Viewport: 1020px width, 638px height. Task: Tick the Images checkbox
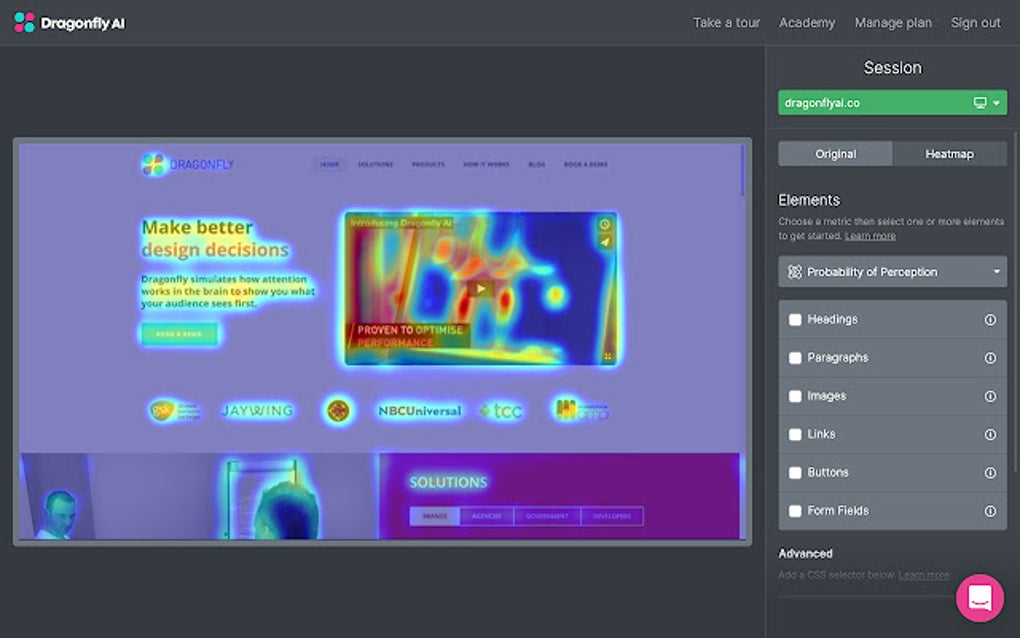(x=796, y=395)
